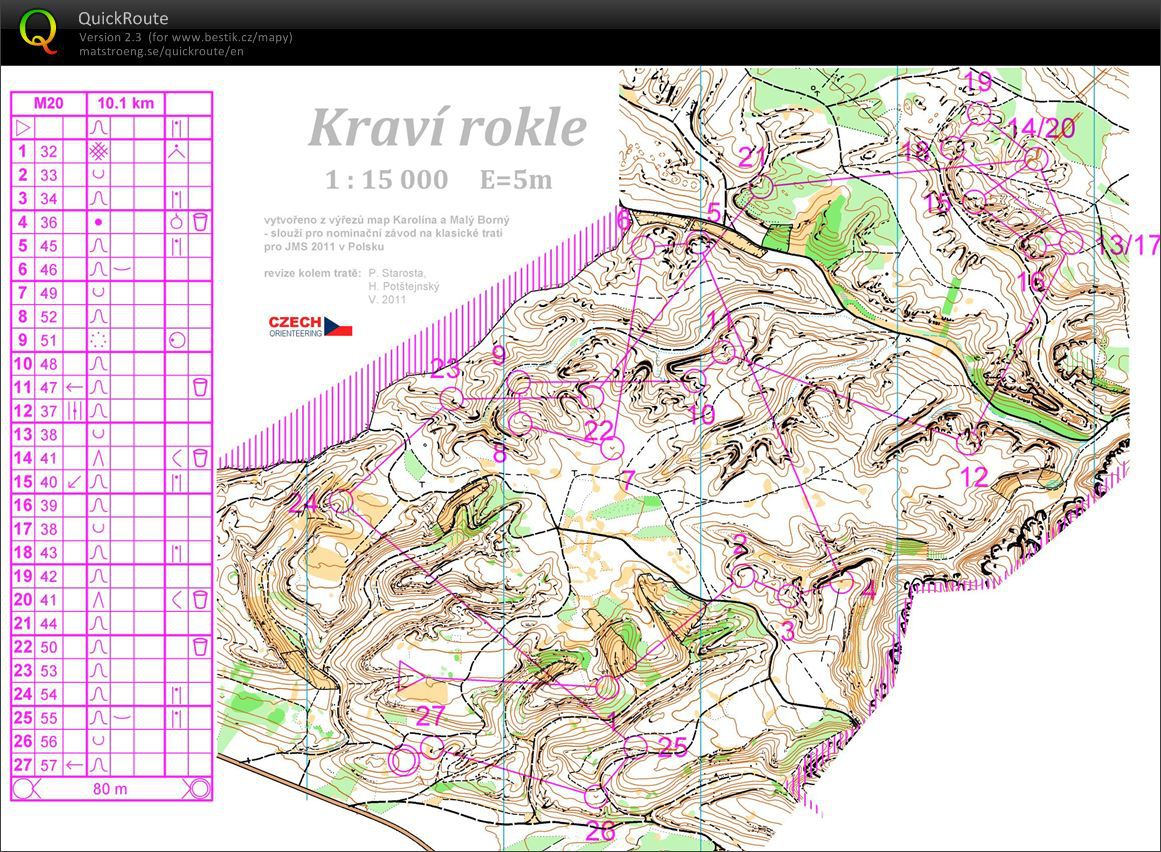Click control circle 19 on the map
The width and height of the screenshot is (1161, 852).
pyautogui.click(x=980, y=113)
